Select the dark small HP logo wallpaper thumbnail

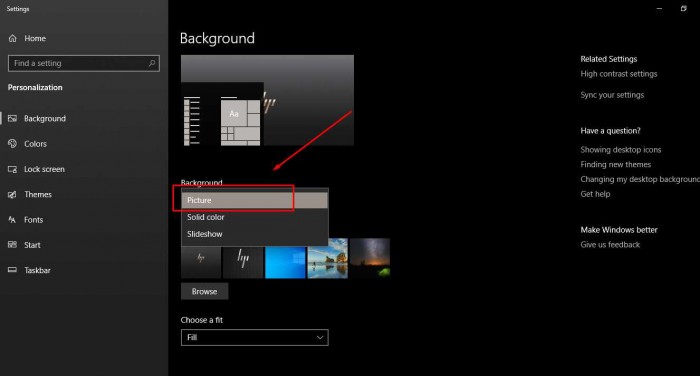(201, 263)
